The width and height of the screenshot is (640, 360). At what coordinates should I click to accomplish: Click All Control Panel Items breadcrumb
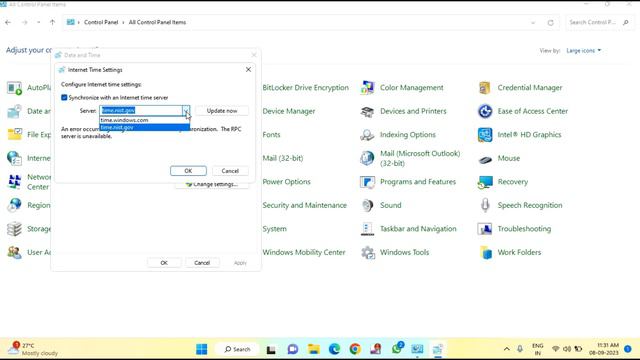157,22
